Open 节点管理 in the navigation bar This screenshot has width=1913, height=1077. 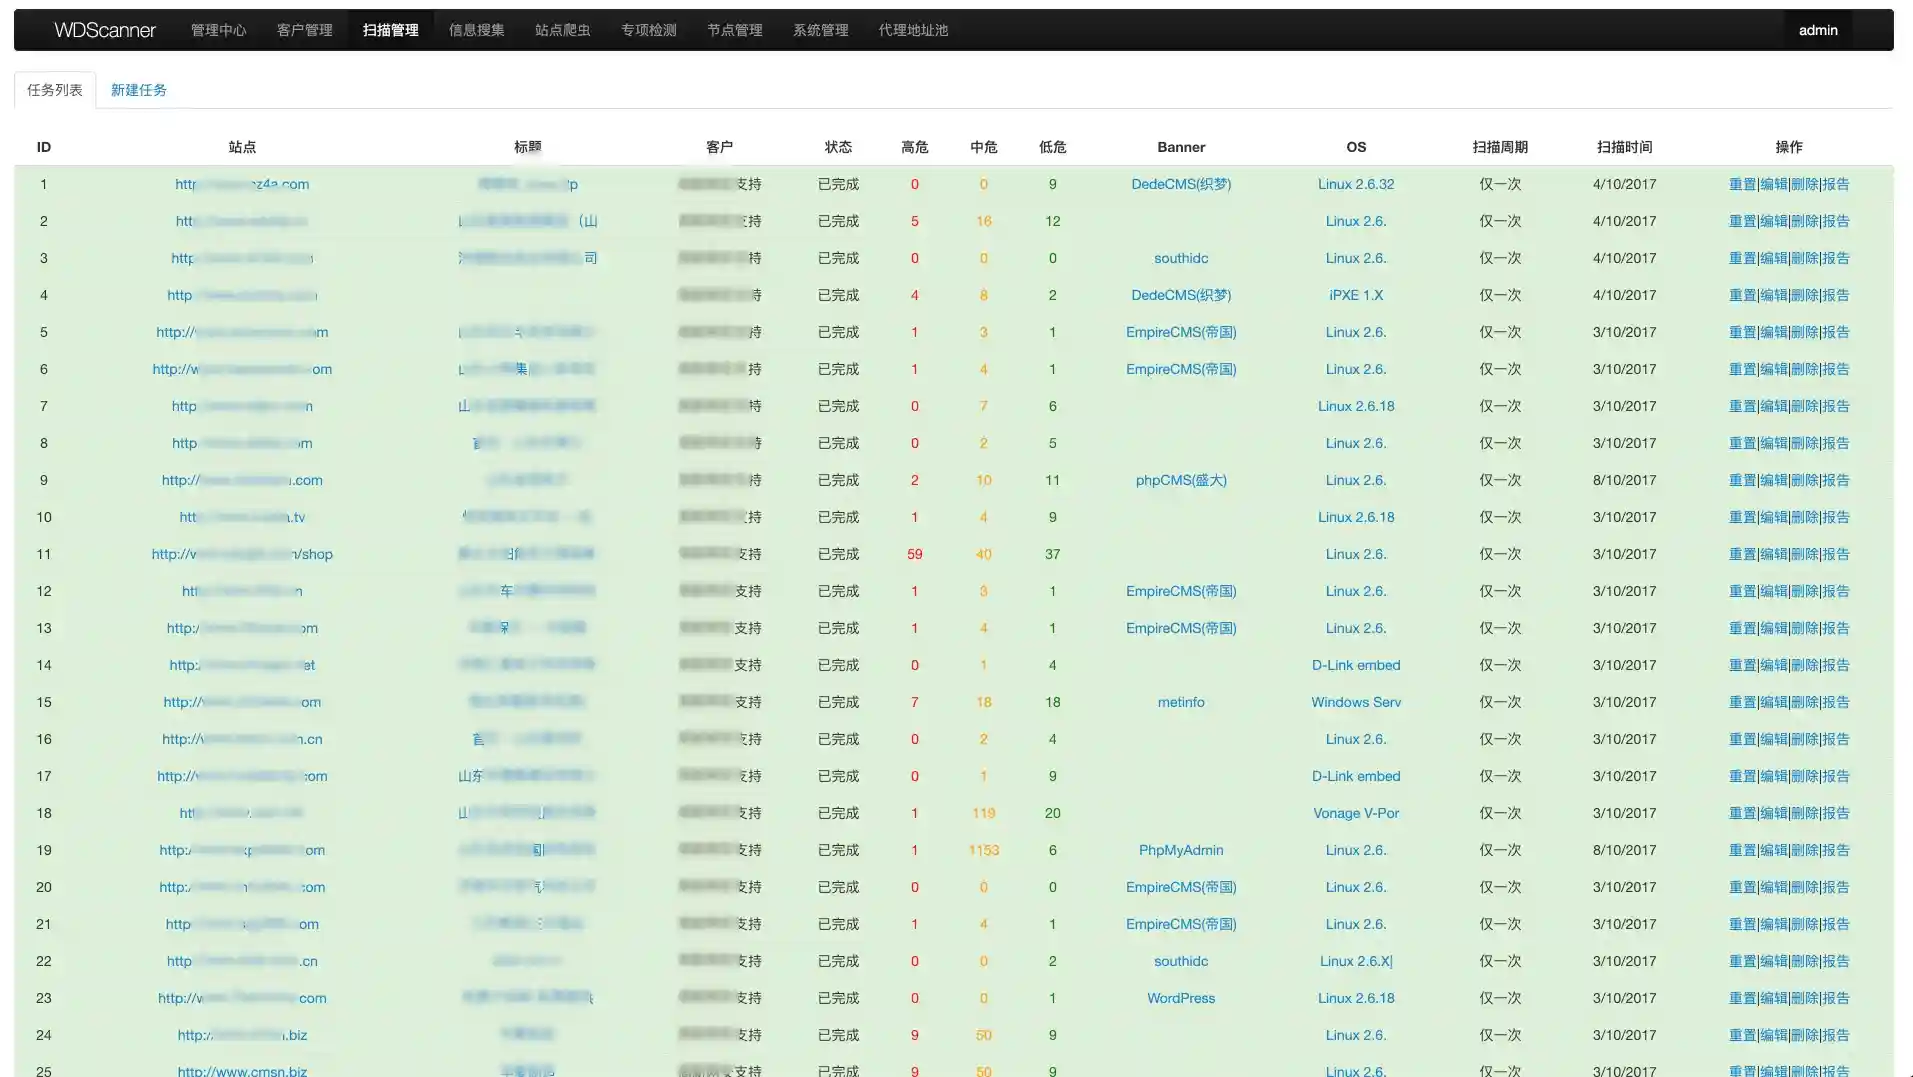pyautogui.click(x=734, y=30)
